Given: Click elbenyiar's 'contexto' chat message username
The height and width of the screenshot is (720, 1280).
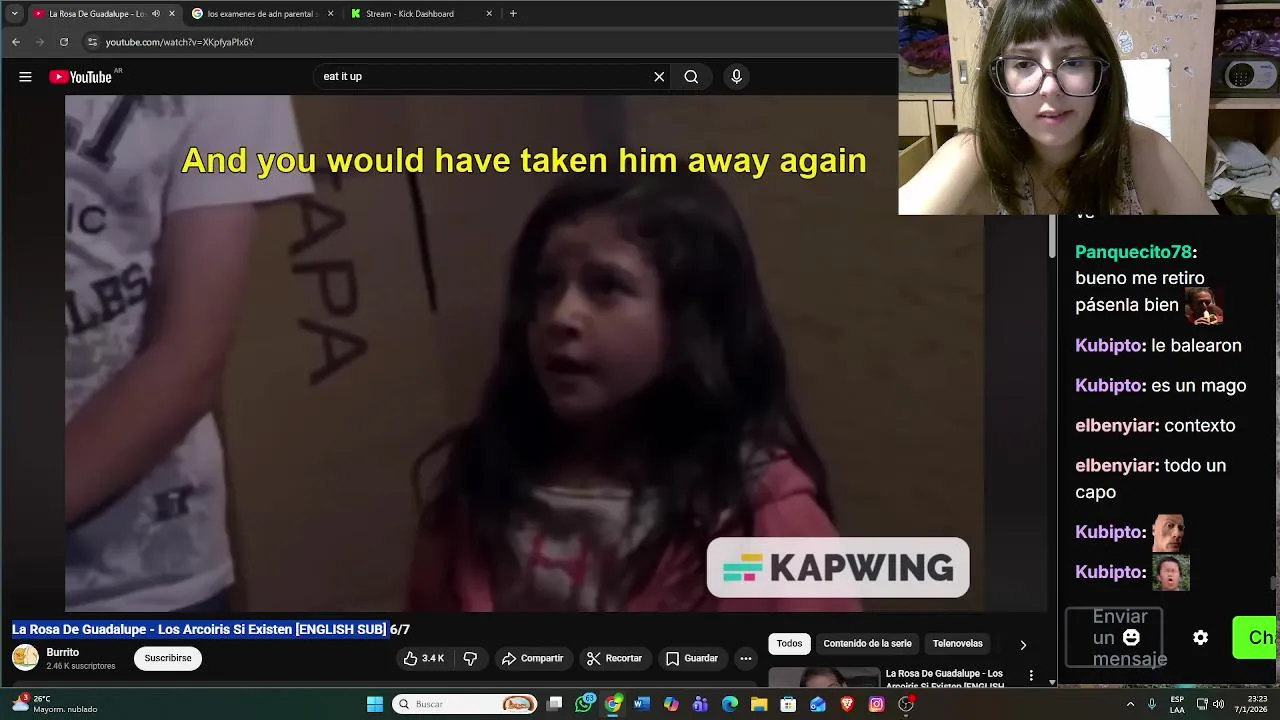Looking at the screenshot, I should [x=1115, y=425].
